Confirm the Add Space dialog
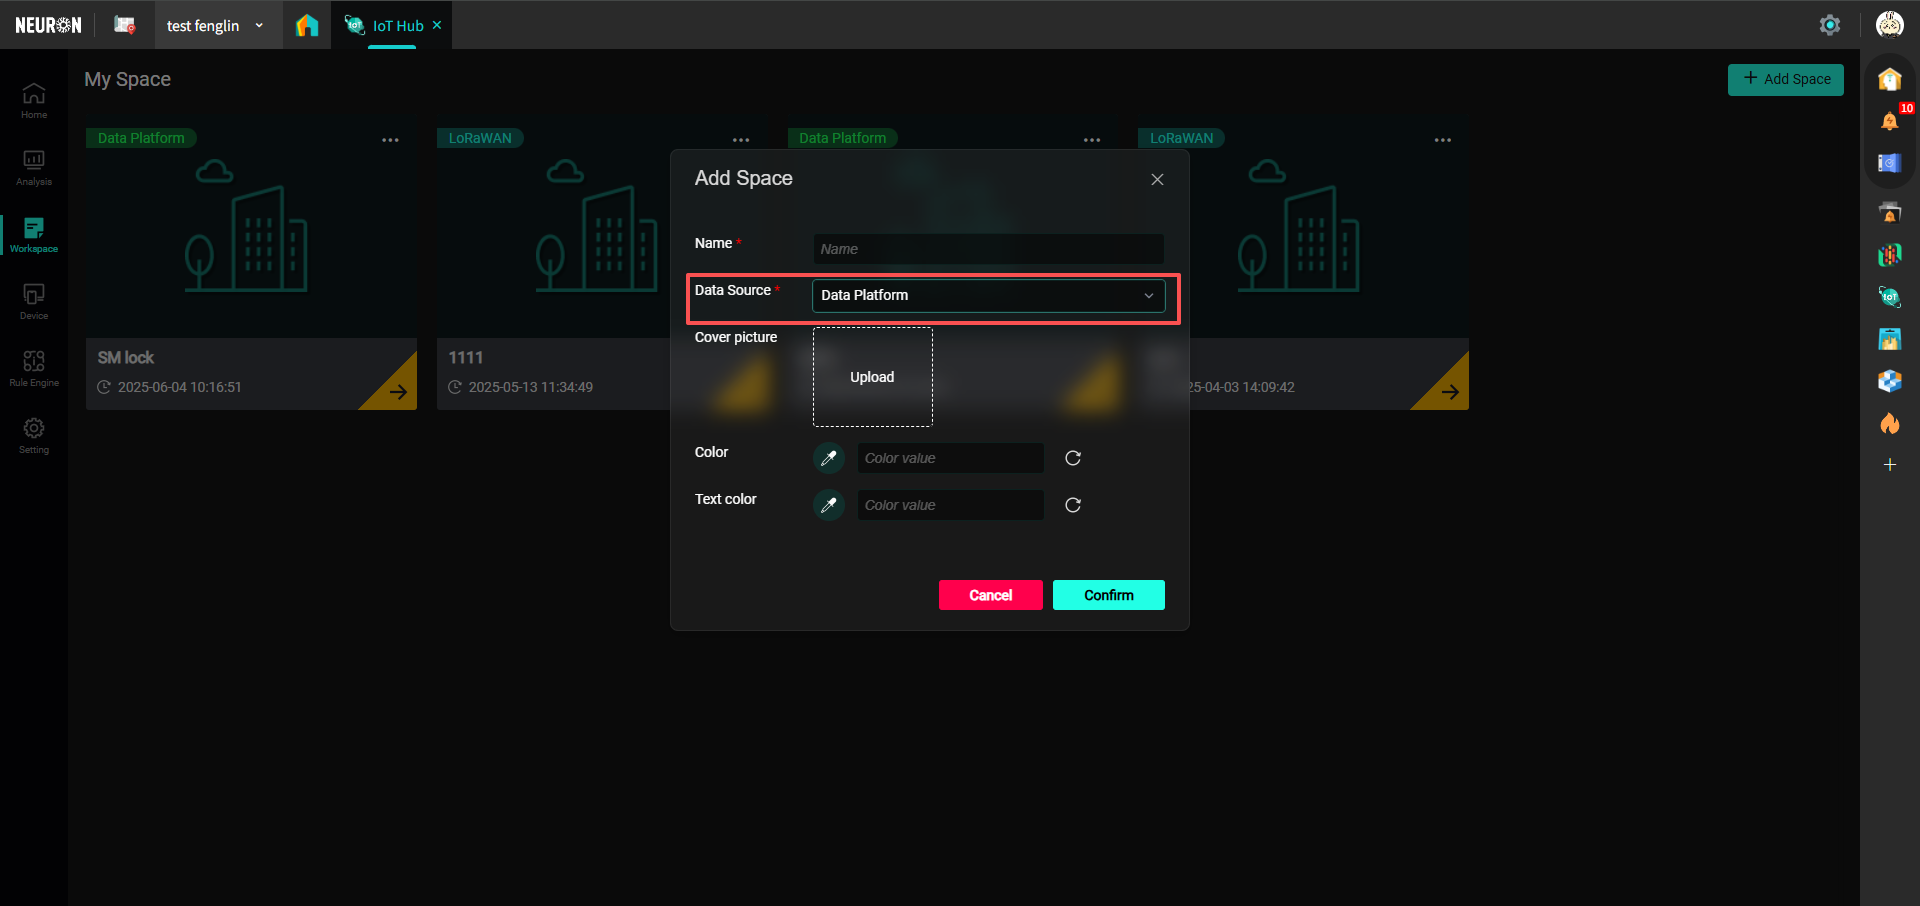The height and width of the screenshot is (906, 1920). (x=1108, y=595)
